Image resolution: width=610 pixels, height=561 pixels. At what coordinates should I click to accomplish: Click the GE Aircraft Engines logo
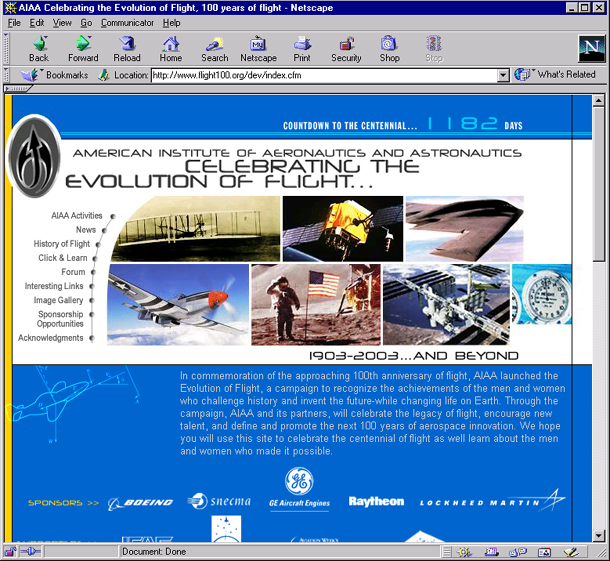pyautogui.click(x=299, y=488)
